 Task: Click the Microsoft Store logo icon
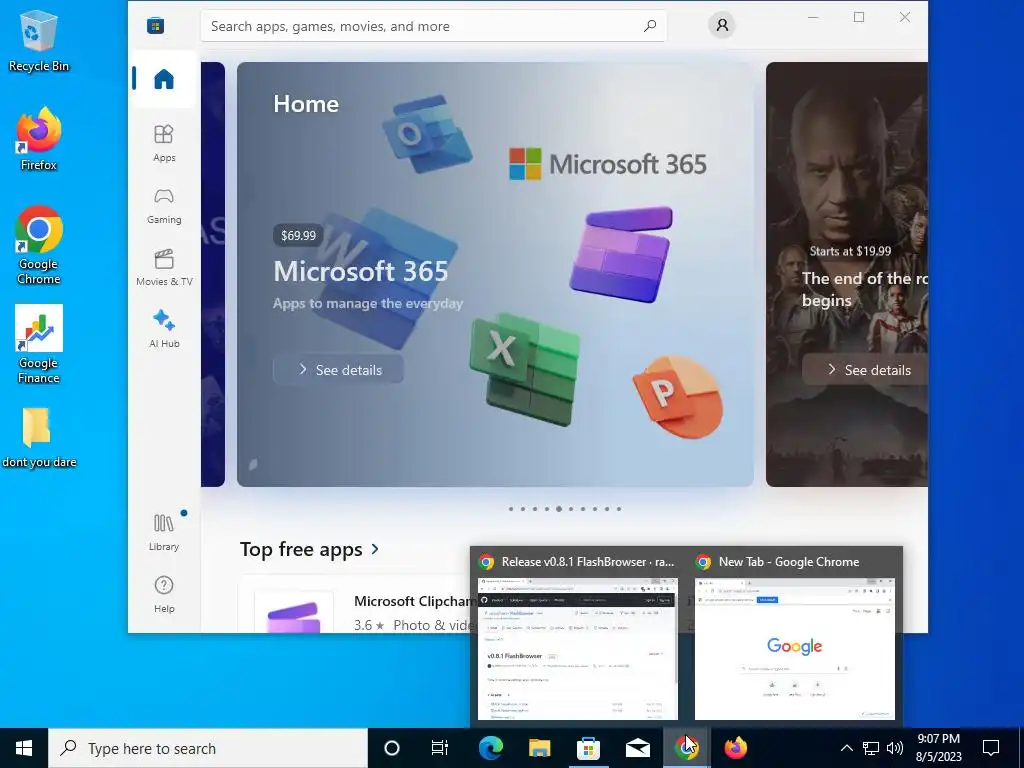[x=155, y=26]
